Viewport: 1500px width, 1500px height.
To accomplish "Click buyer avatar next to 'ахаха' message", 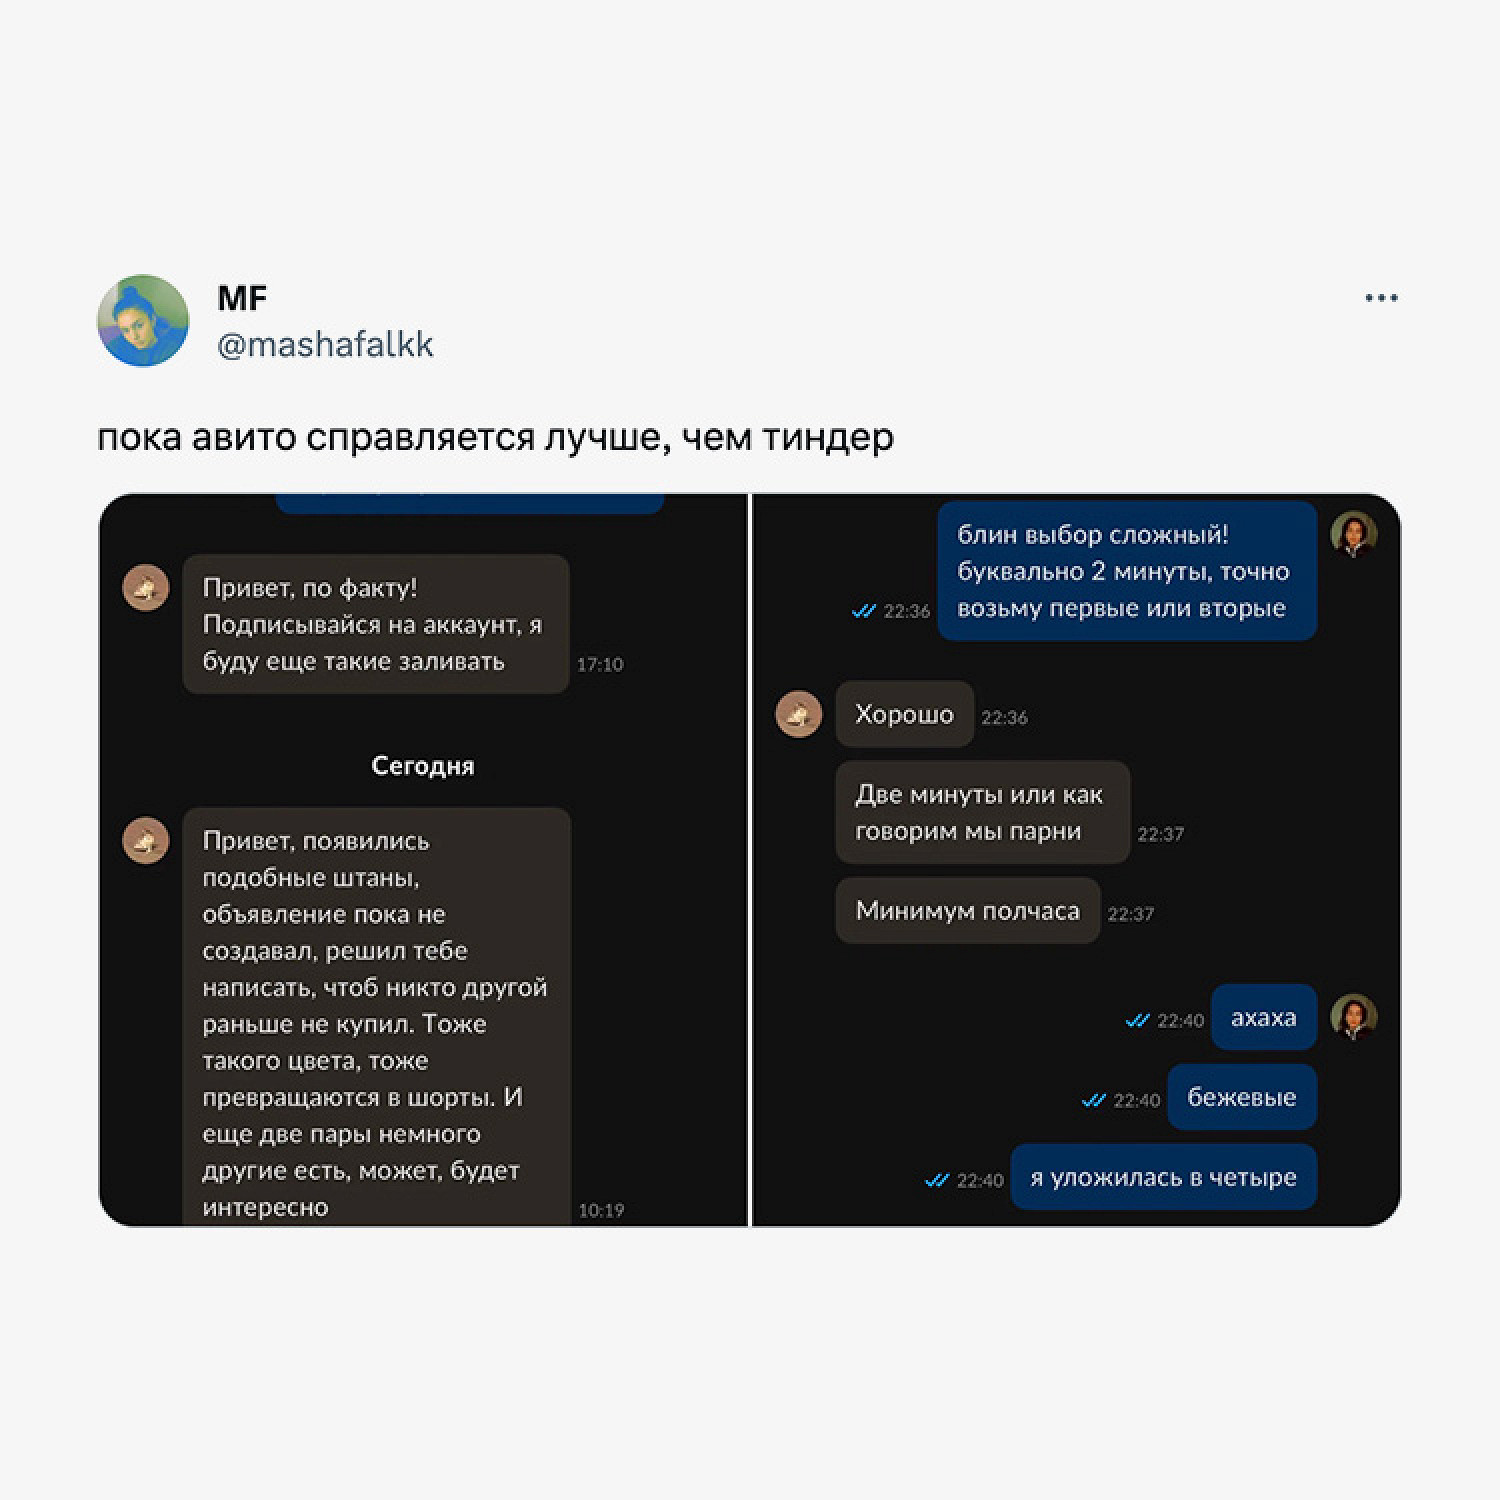I will click(1354, 1017).
